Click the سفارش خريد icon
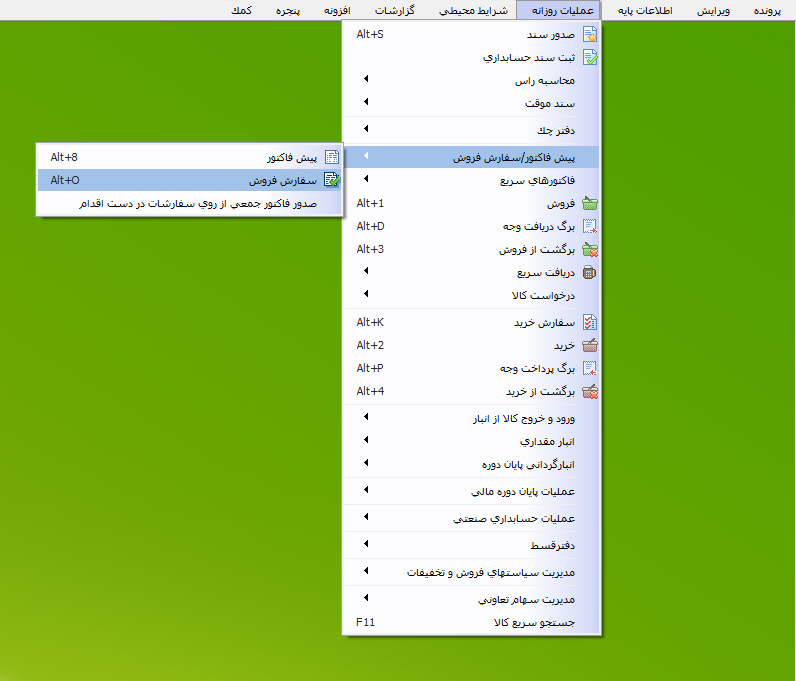Viewport: 796px width, 681px height. 590,323
